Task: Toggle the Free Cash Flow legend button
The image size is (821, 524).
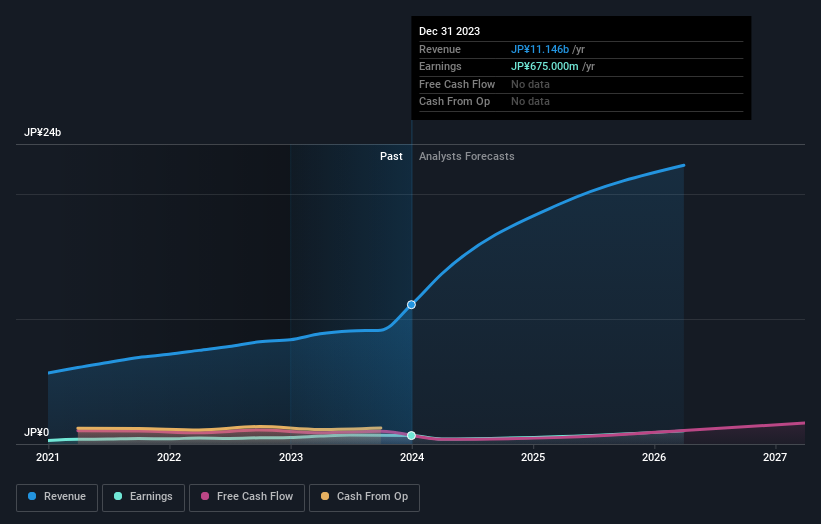Action: click(247, 497)
